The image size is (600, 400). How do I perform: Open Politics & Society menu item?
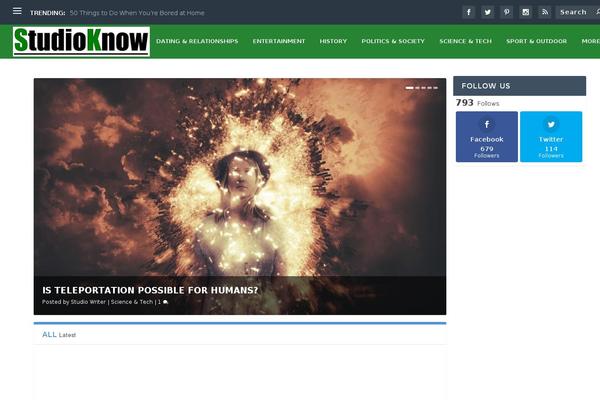click(x=393, y=41)
